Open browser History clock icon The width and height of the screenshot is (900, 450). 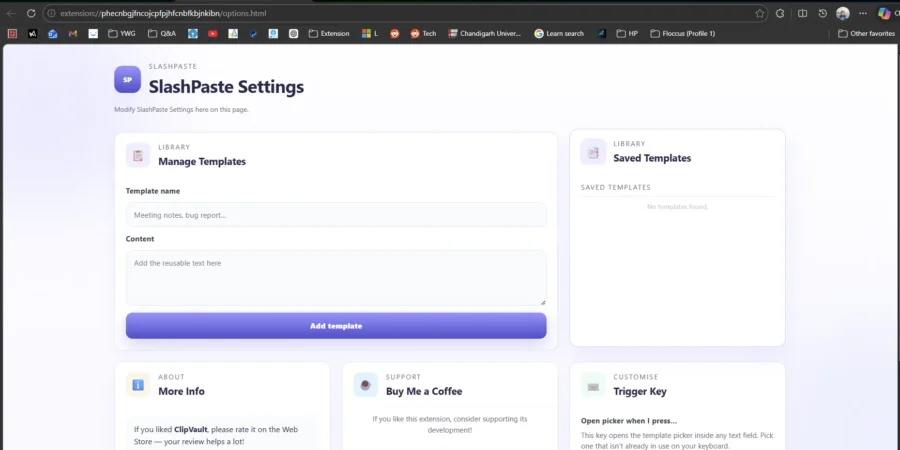(823, 13)
